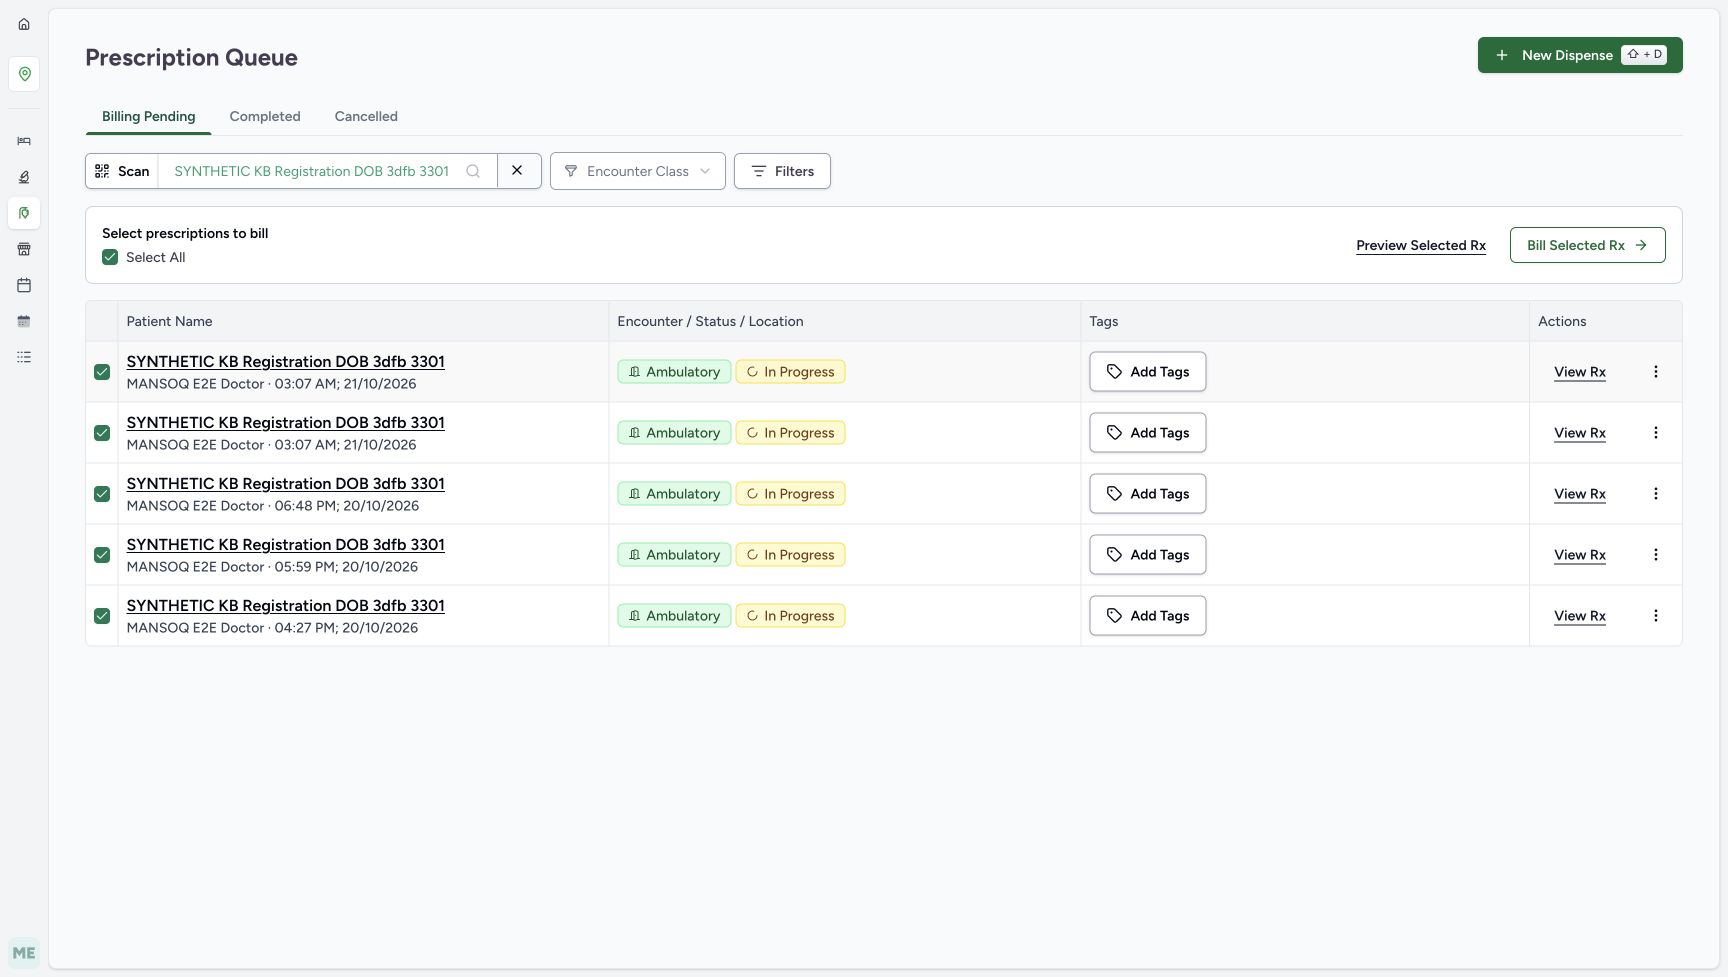Uncheck the 06:48 PM prescription row
1728x977 pixels.
pyautogui.click(x=102, y=494)
